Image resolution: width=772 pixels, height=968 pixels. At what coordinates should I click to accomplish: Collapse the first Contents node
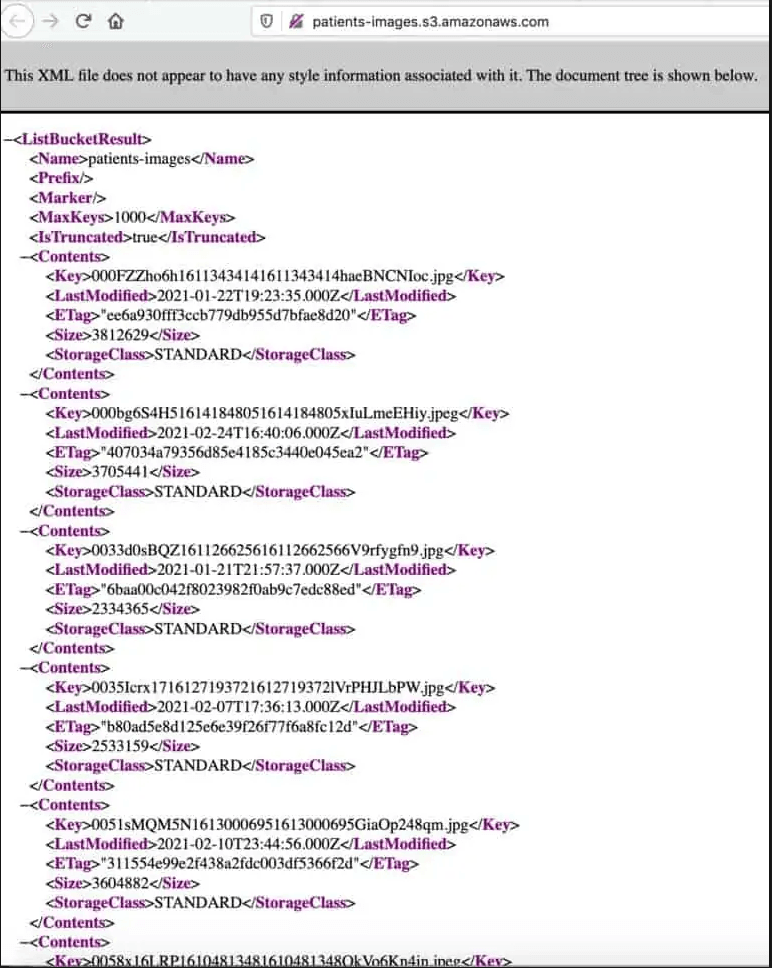tap(25, 257)
